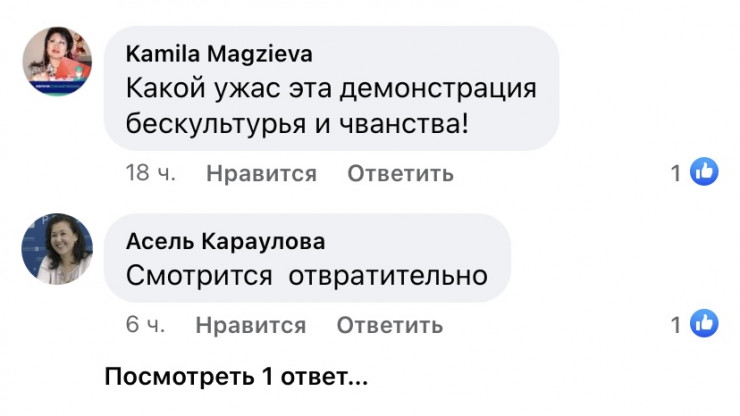Click the thumbs-up reaction on Асель Караулова's comment
This screenshot has height=416, width=740.
[x=705, y=324]
